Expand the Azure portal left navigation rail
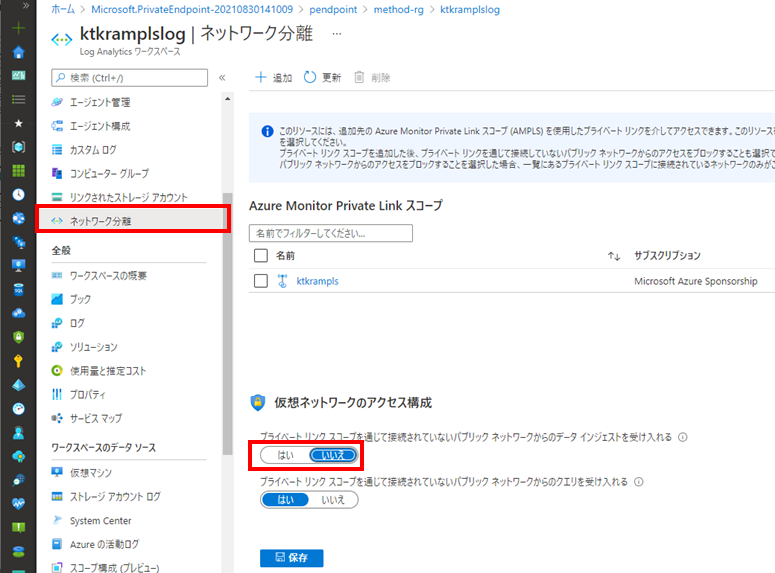775x573 pixels. tap(26, 5)
